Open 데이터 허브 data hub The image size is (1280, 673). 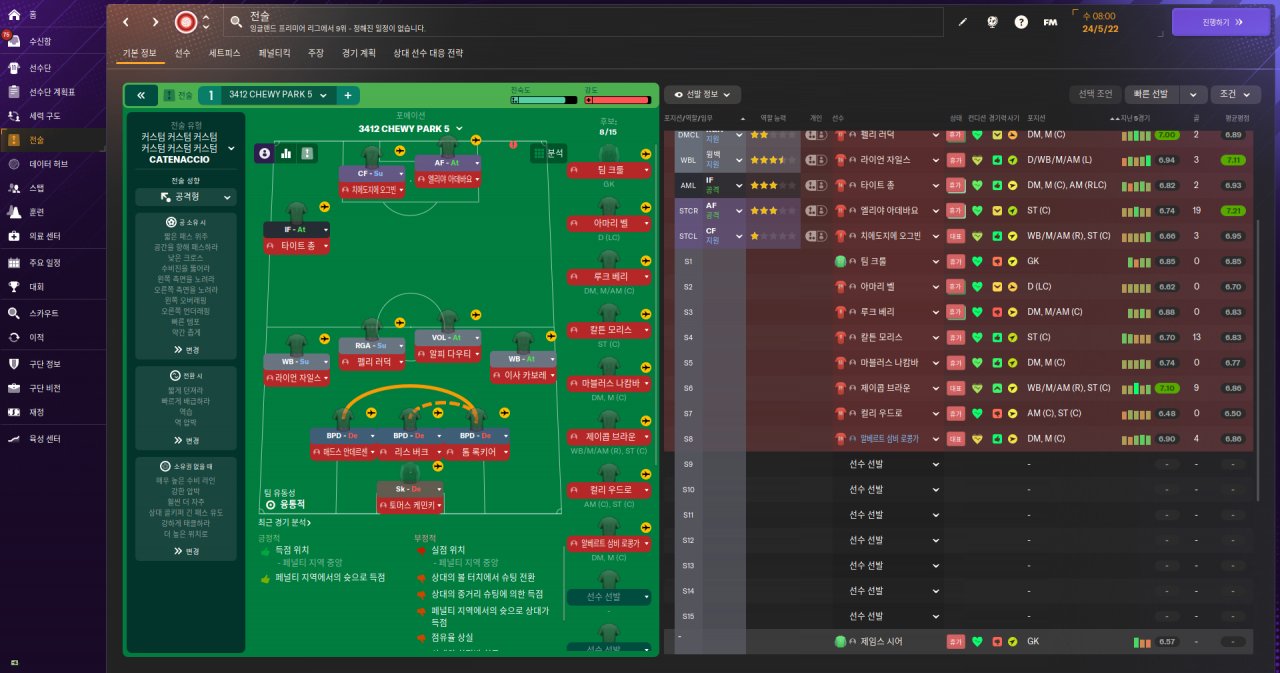[x=52, y=164]
